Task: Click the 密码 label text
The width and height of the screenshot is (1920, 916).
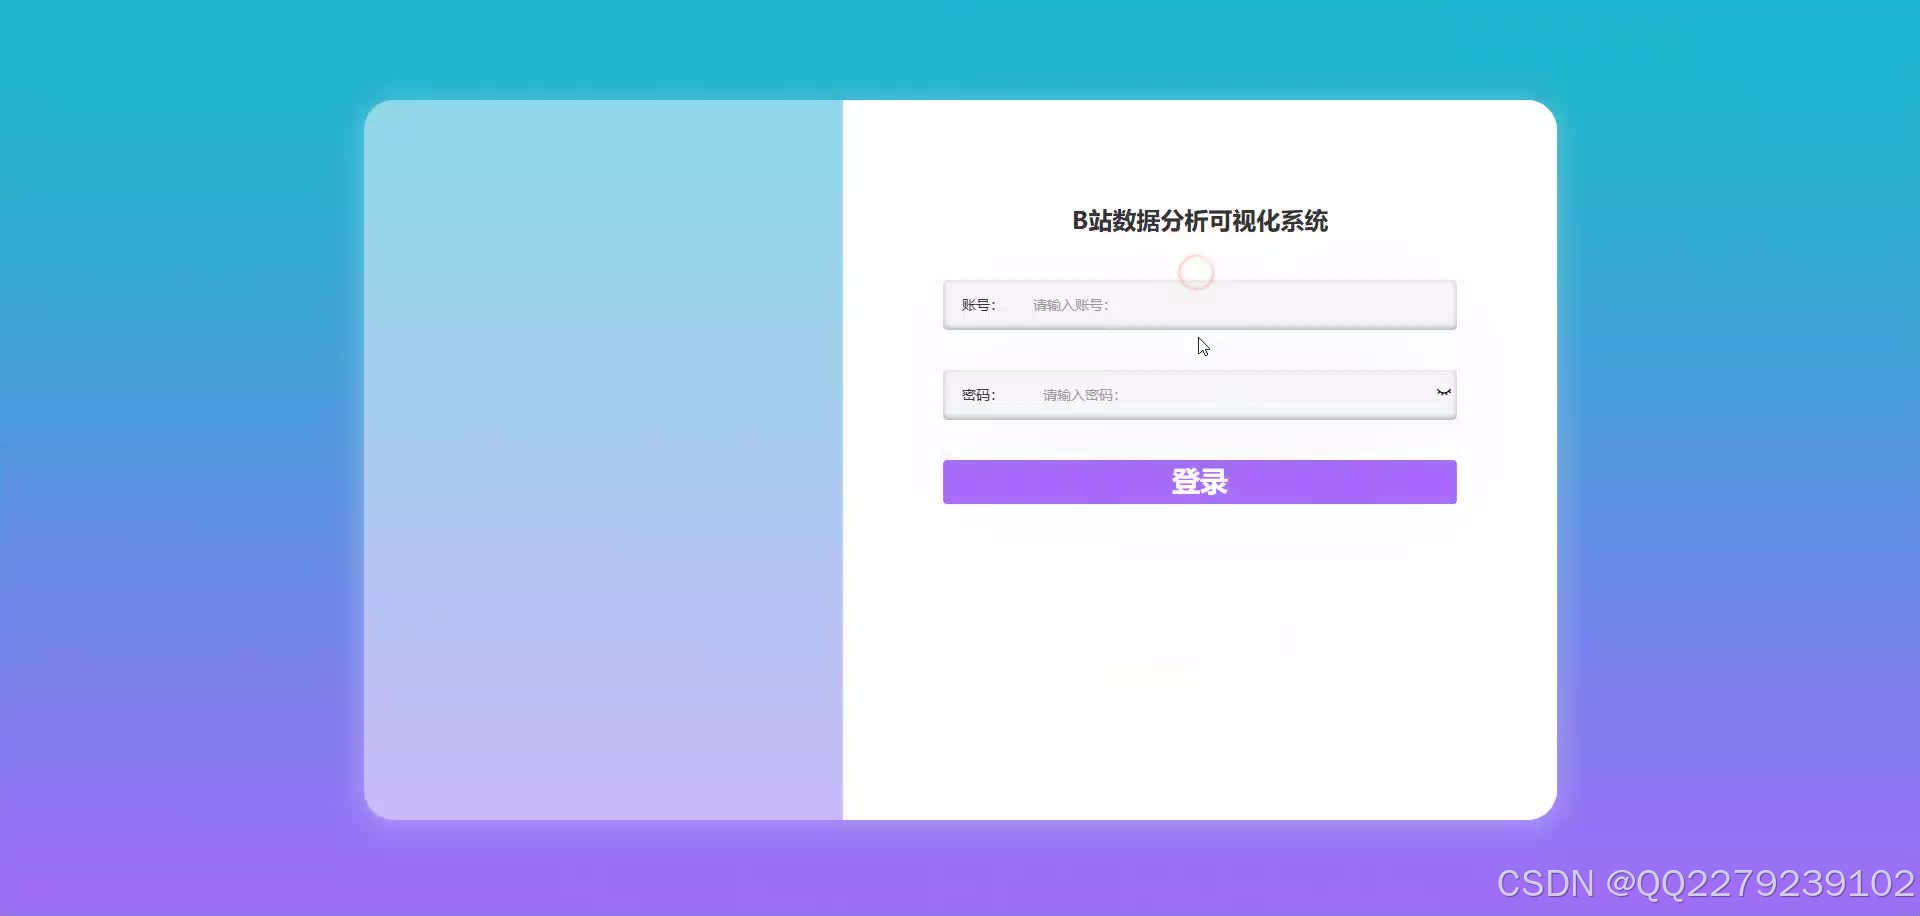Action: pos(979,394)
